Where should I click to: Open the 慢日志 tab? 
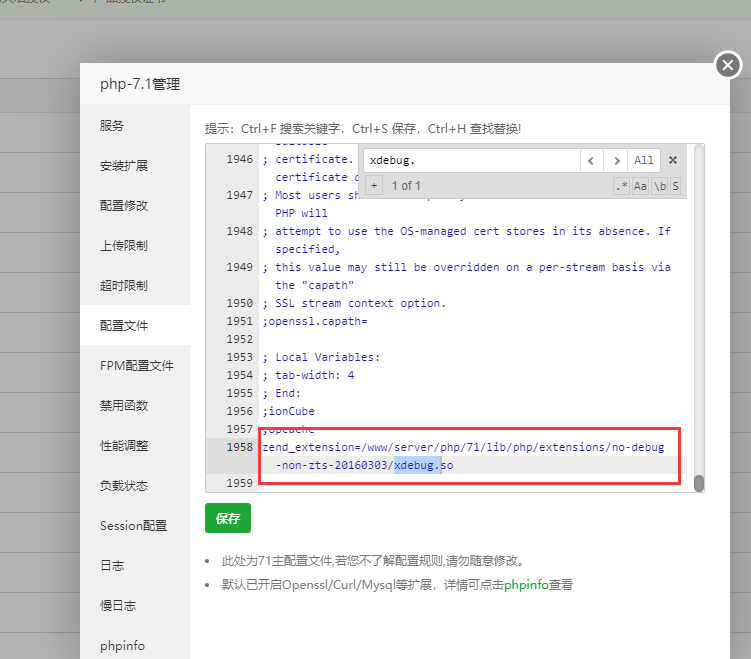pos(135,605)
